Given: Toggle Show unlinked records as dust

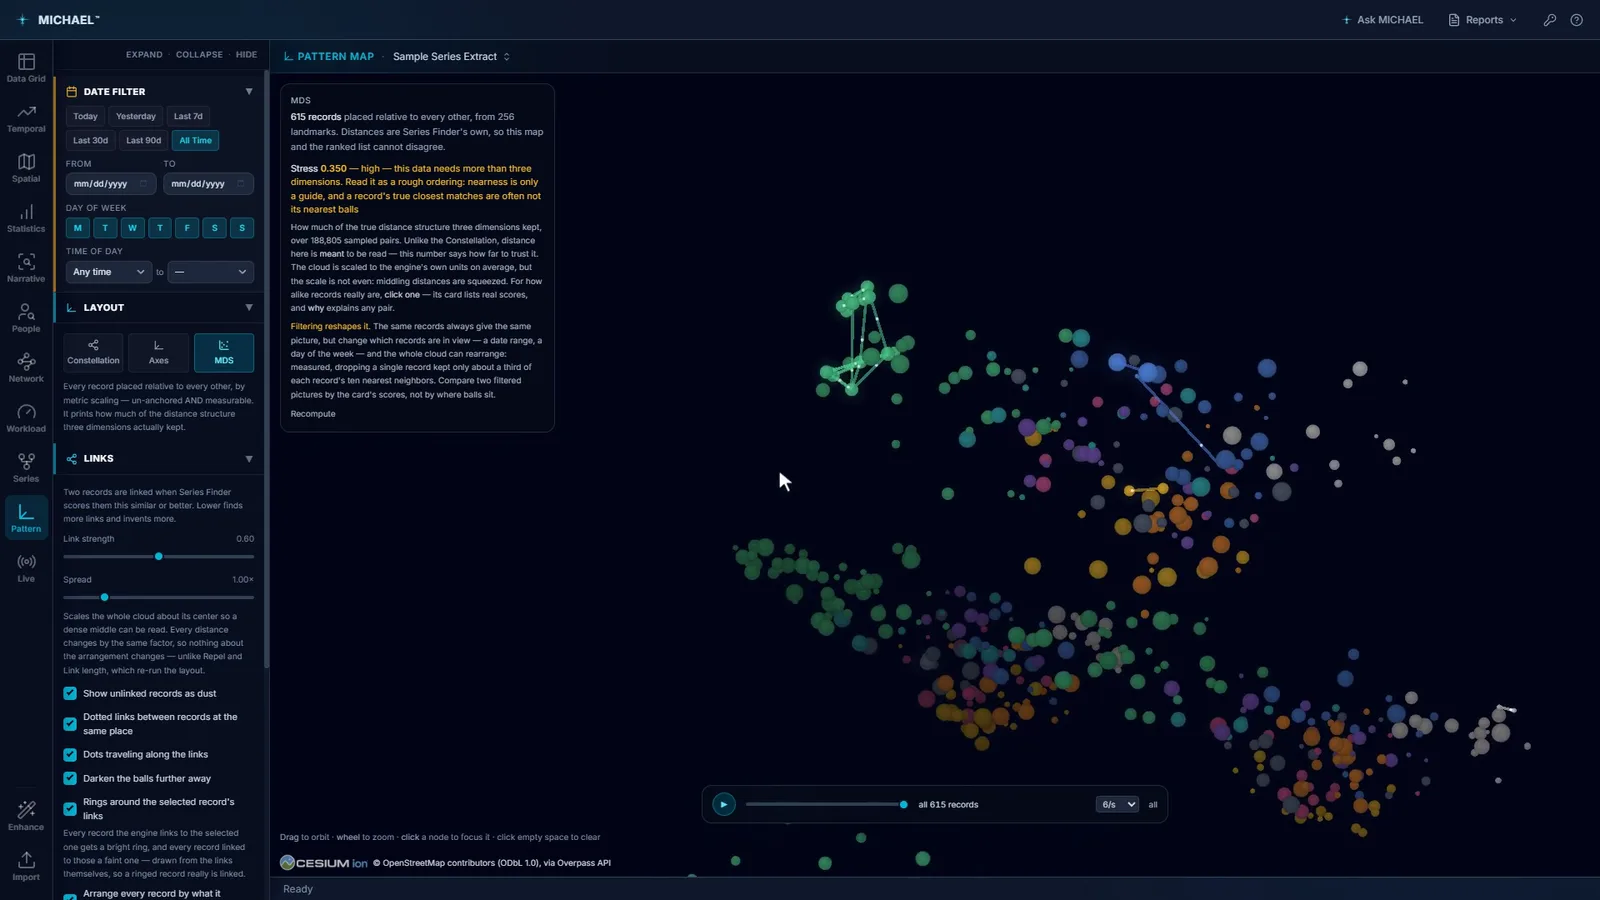Looking at the screenshot, I should coord(70,693).
